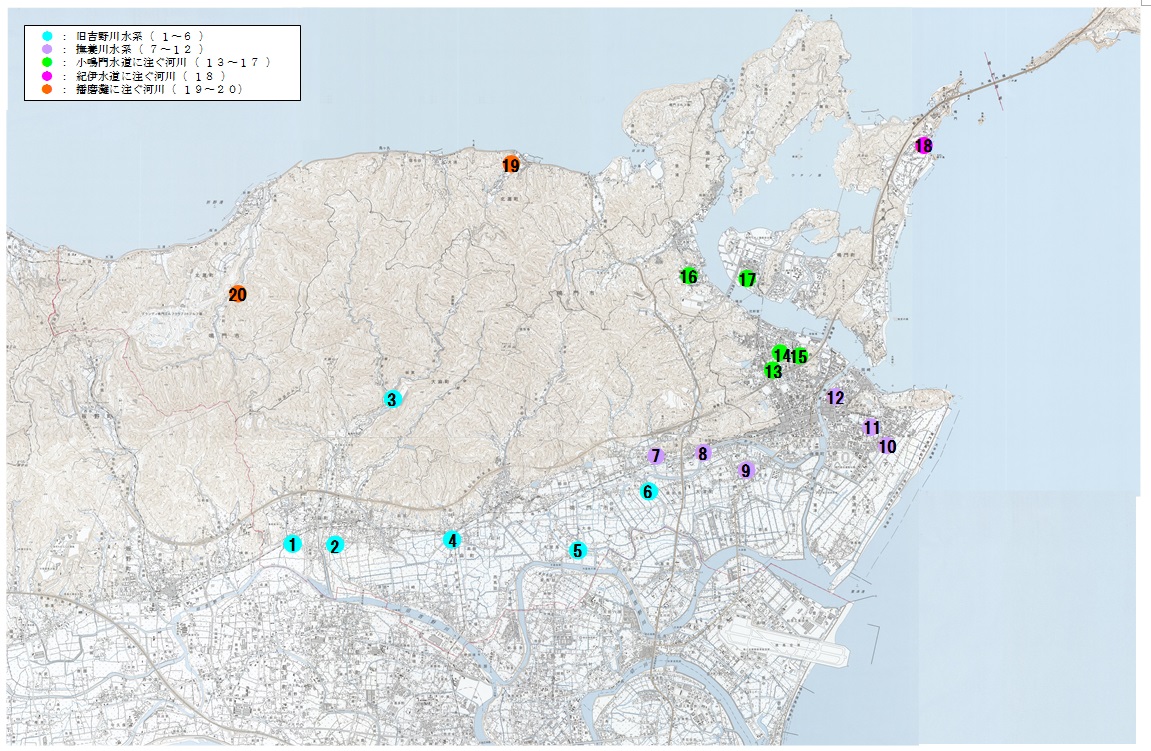Select purple marker number 7

tap(656, 456)
